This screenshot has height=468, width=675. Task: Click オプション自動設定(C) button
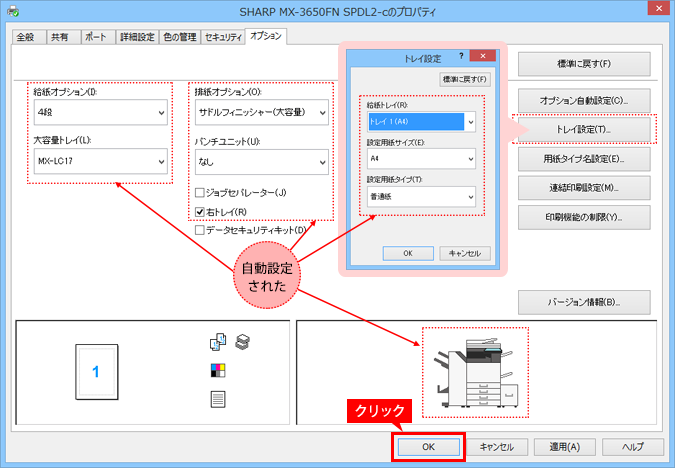584,101
